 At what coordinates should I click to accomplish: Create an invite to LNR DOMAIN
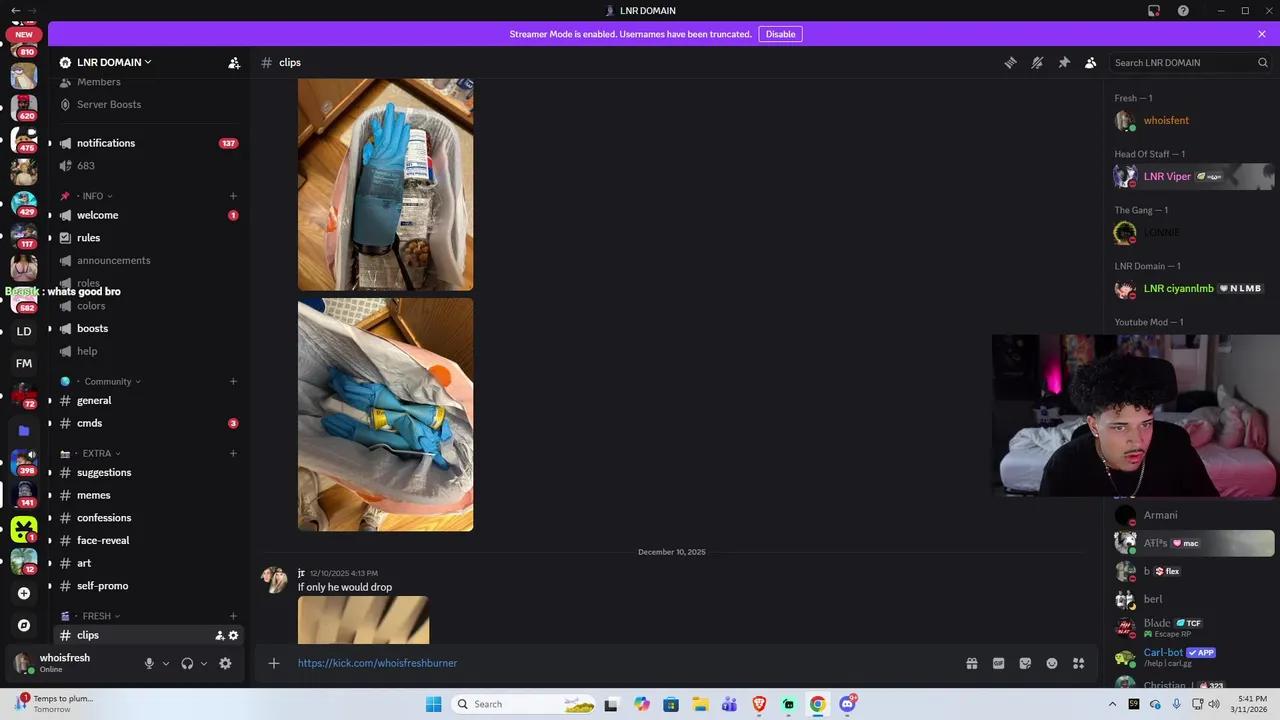click(234, 62)
